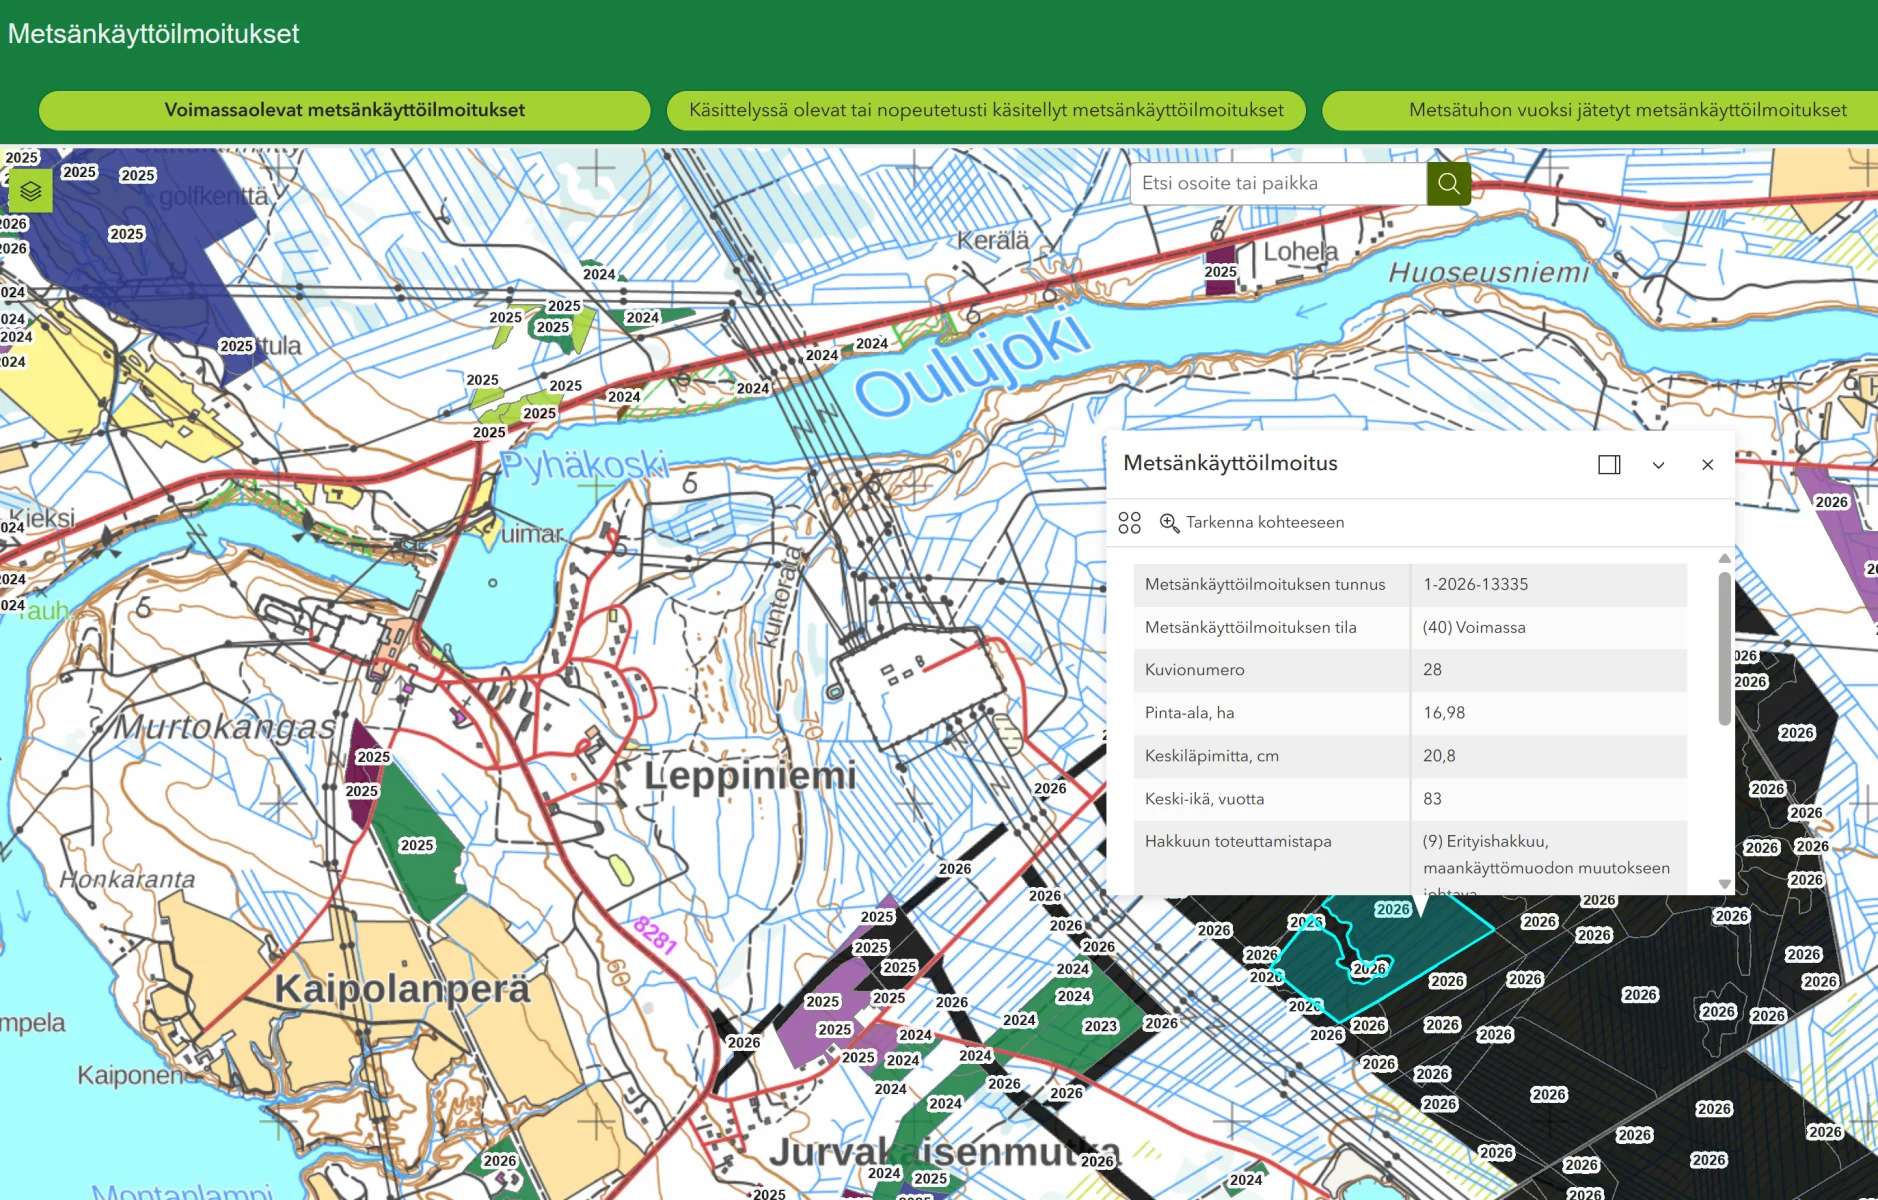
Task: Click the Leppiniemi place label on map
Action: pyautogui.click(x=750, y=775)
